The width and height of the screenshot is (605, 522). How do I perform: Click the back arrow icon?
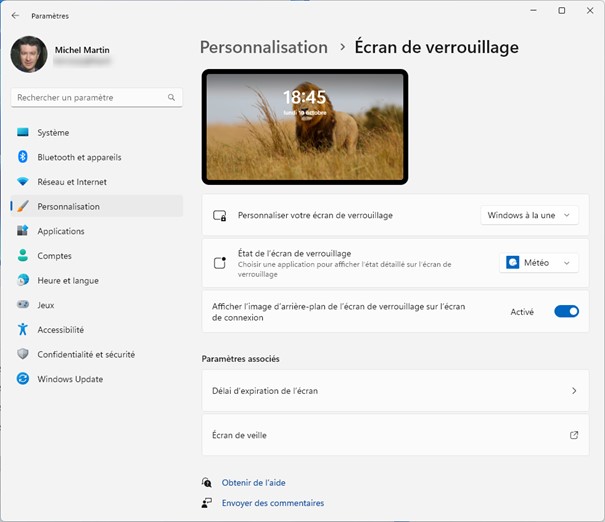pos(15,15)
